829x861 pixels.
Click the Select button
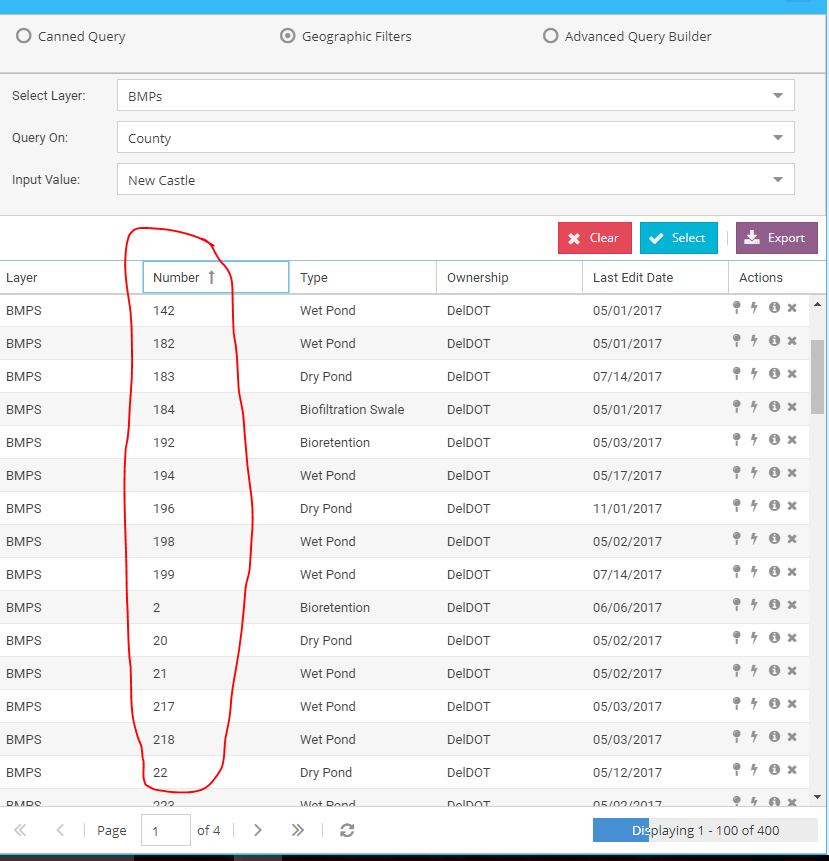coord(679,238)
